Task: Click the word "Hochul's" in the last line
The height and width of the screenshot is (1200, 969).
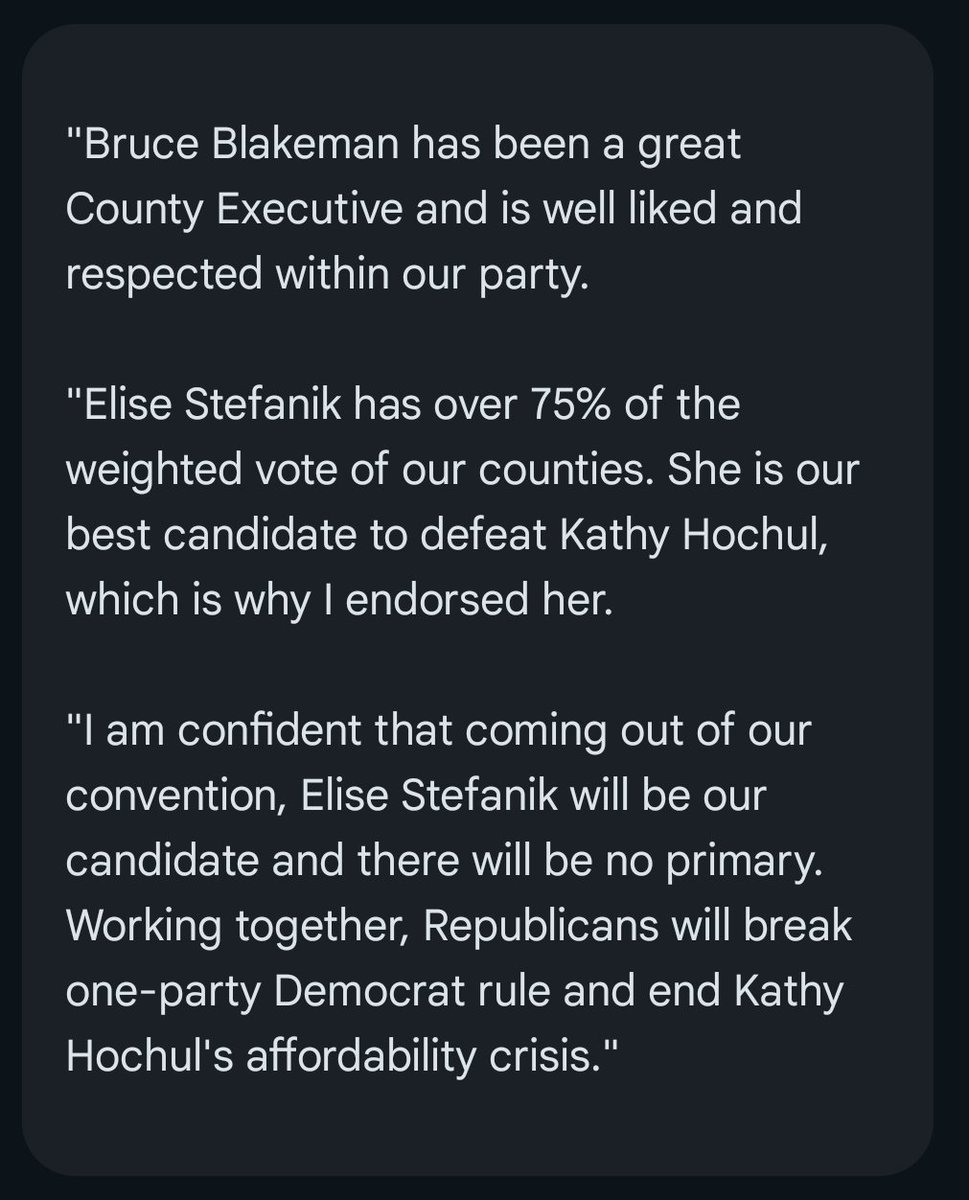Action: pyautogui.click(x=155, y=1056)
